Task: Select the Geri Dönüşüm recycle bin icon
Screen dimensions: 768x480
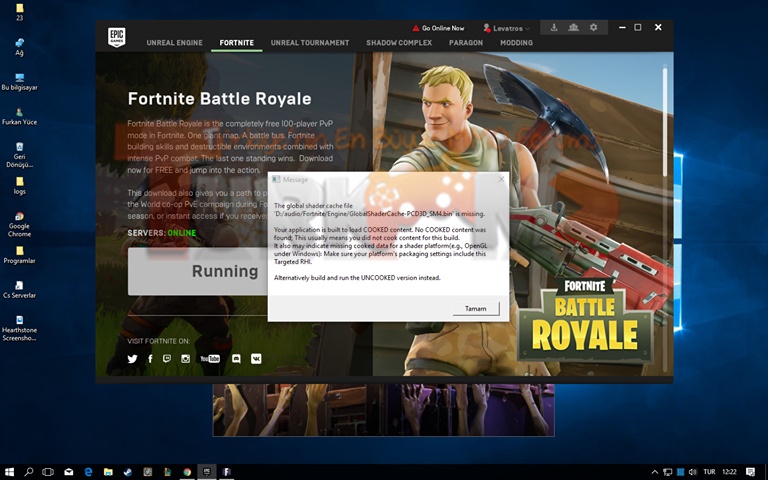Action: click(x=19, y=154)
